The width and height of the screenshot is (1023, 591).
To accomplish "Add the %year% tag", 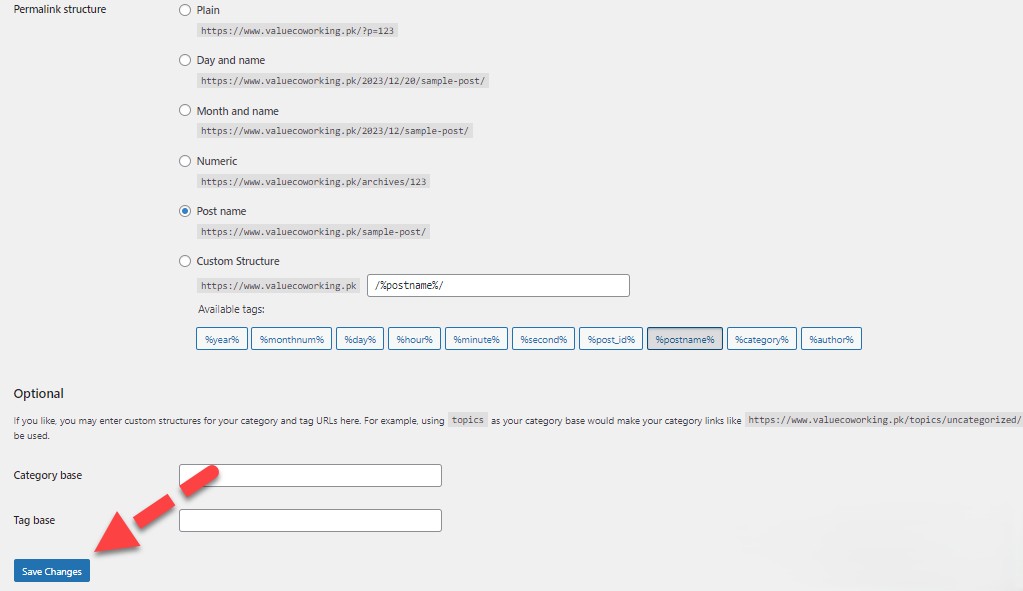I will tap(222, 339).
